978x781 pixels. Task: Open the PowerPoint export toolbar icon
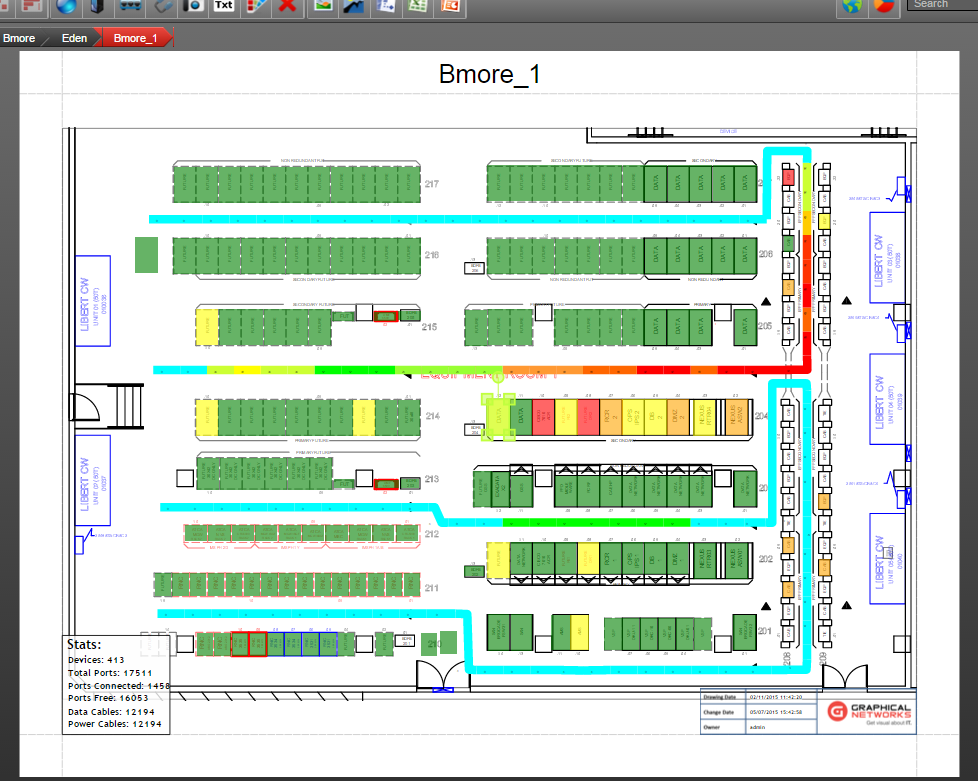[450, 7]
